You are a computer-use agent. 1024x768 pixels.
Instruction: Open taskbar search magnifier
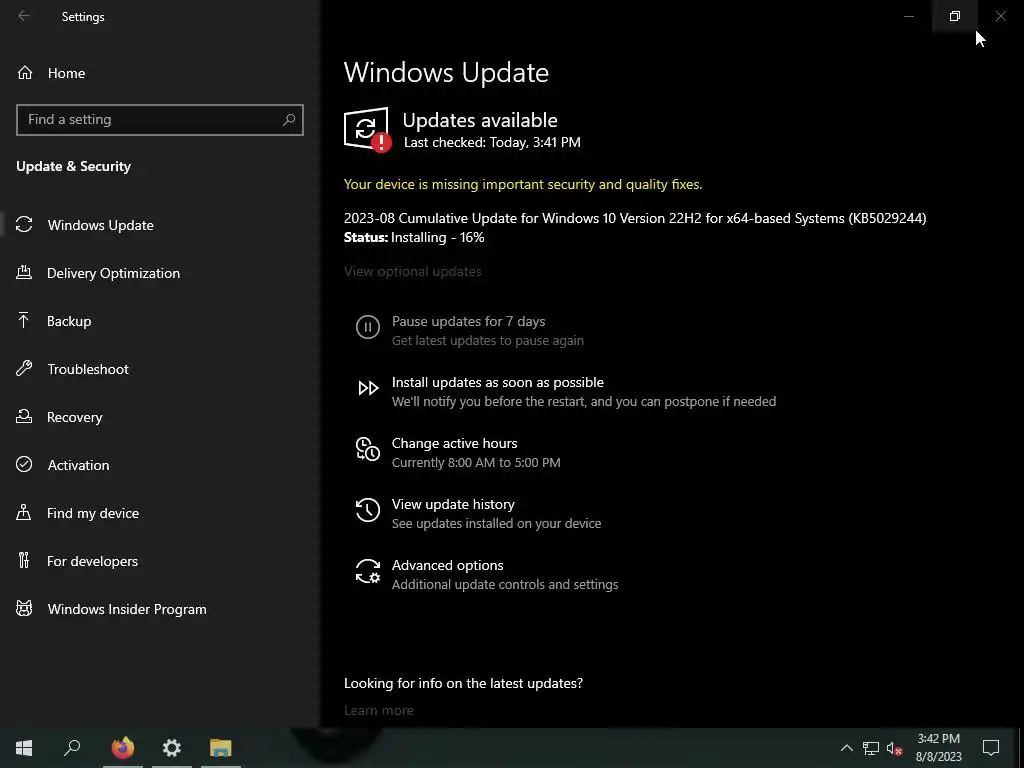tap(72, 748)
